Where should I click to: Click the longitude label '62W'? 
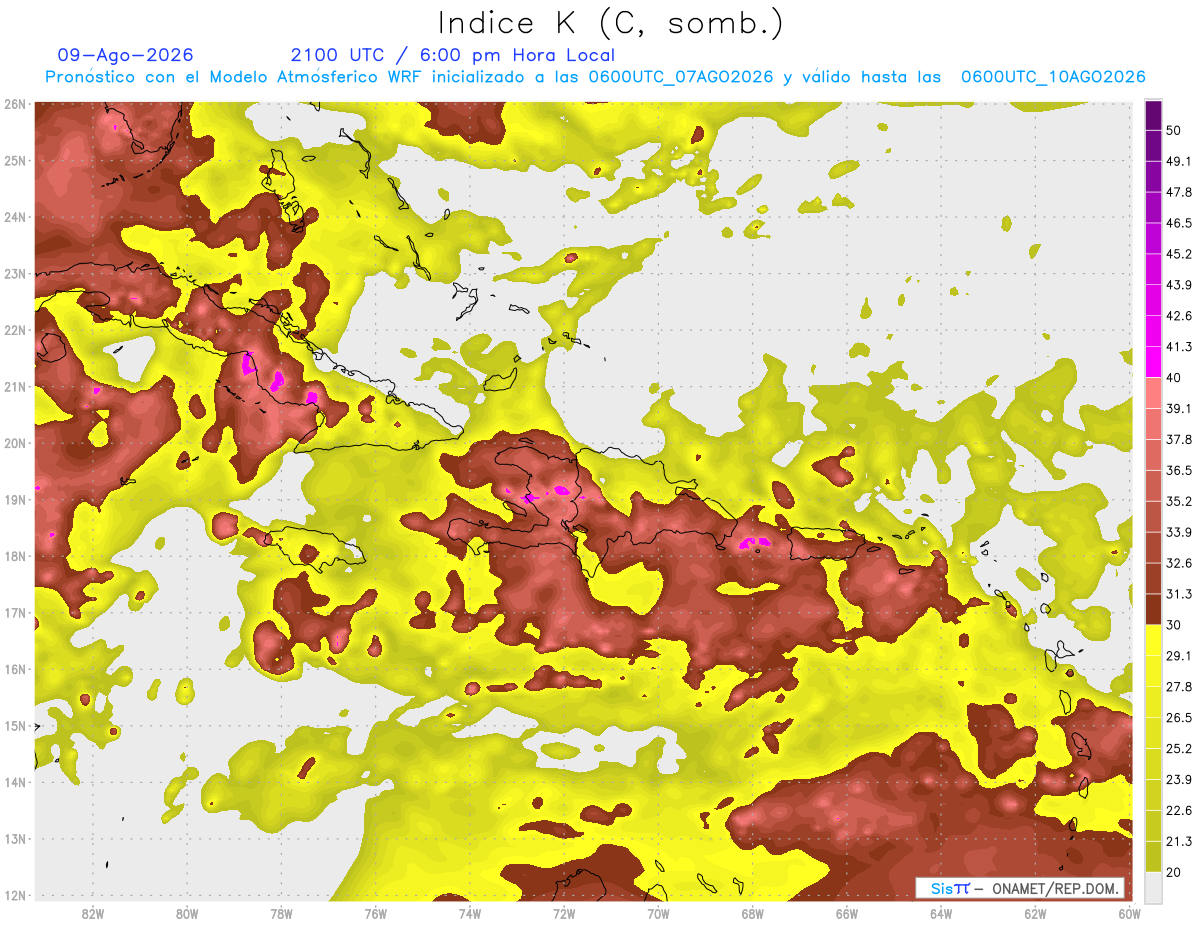click(x=1035, y=914)
